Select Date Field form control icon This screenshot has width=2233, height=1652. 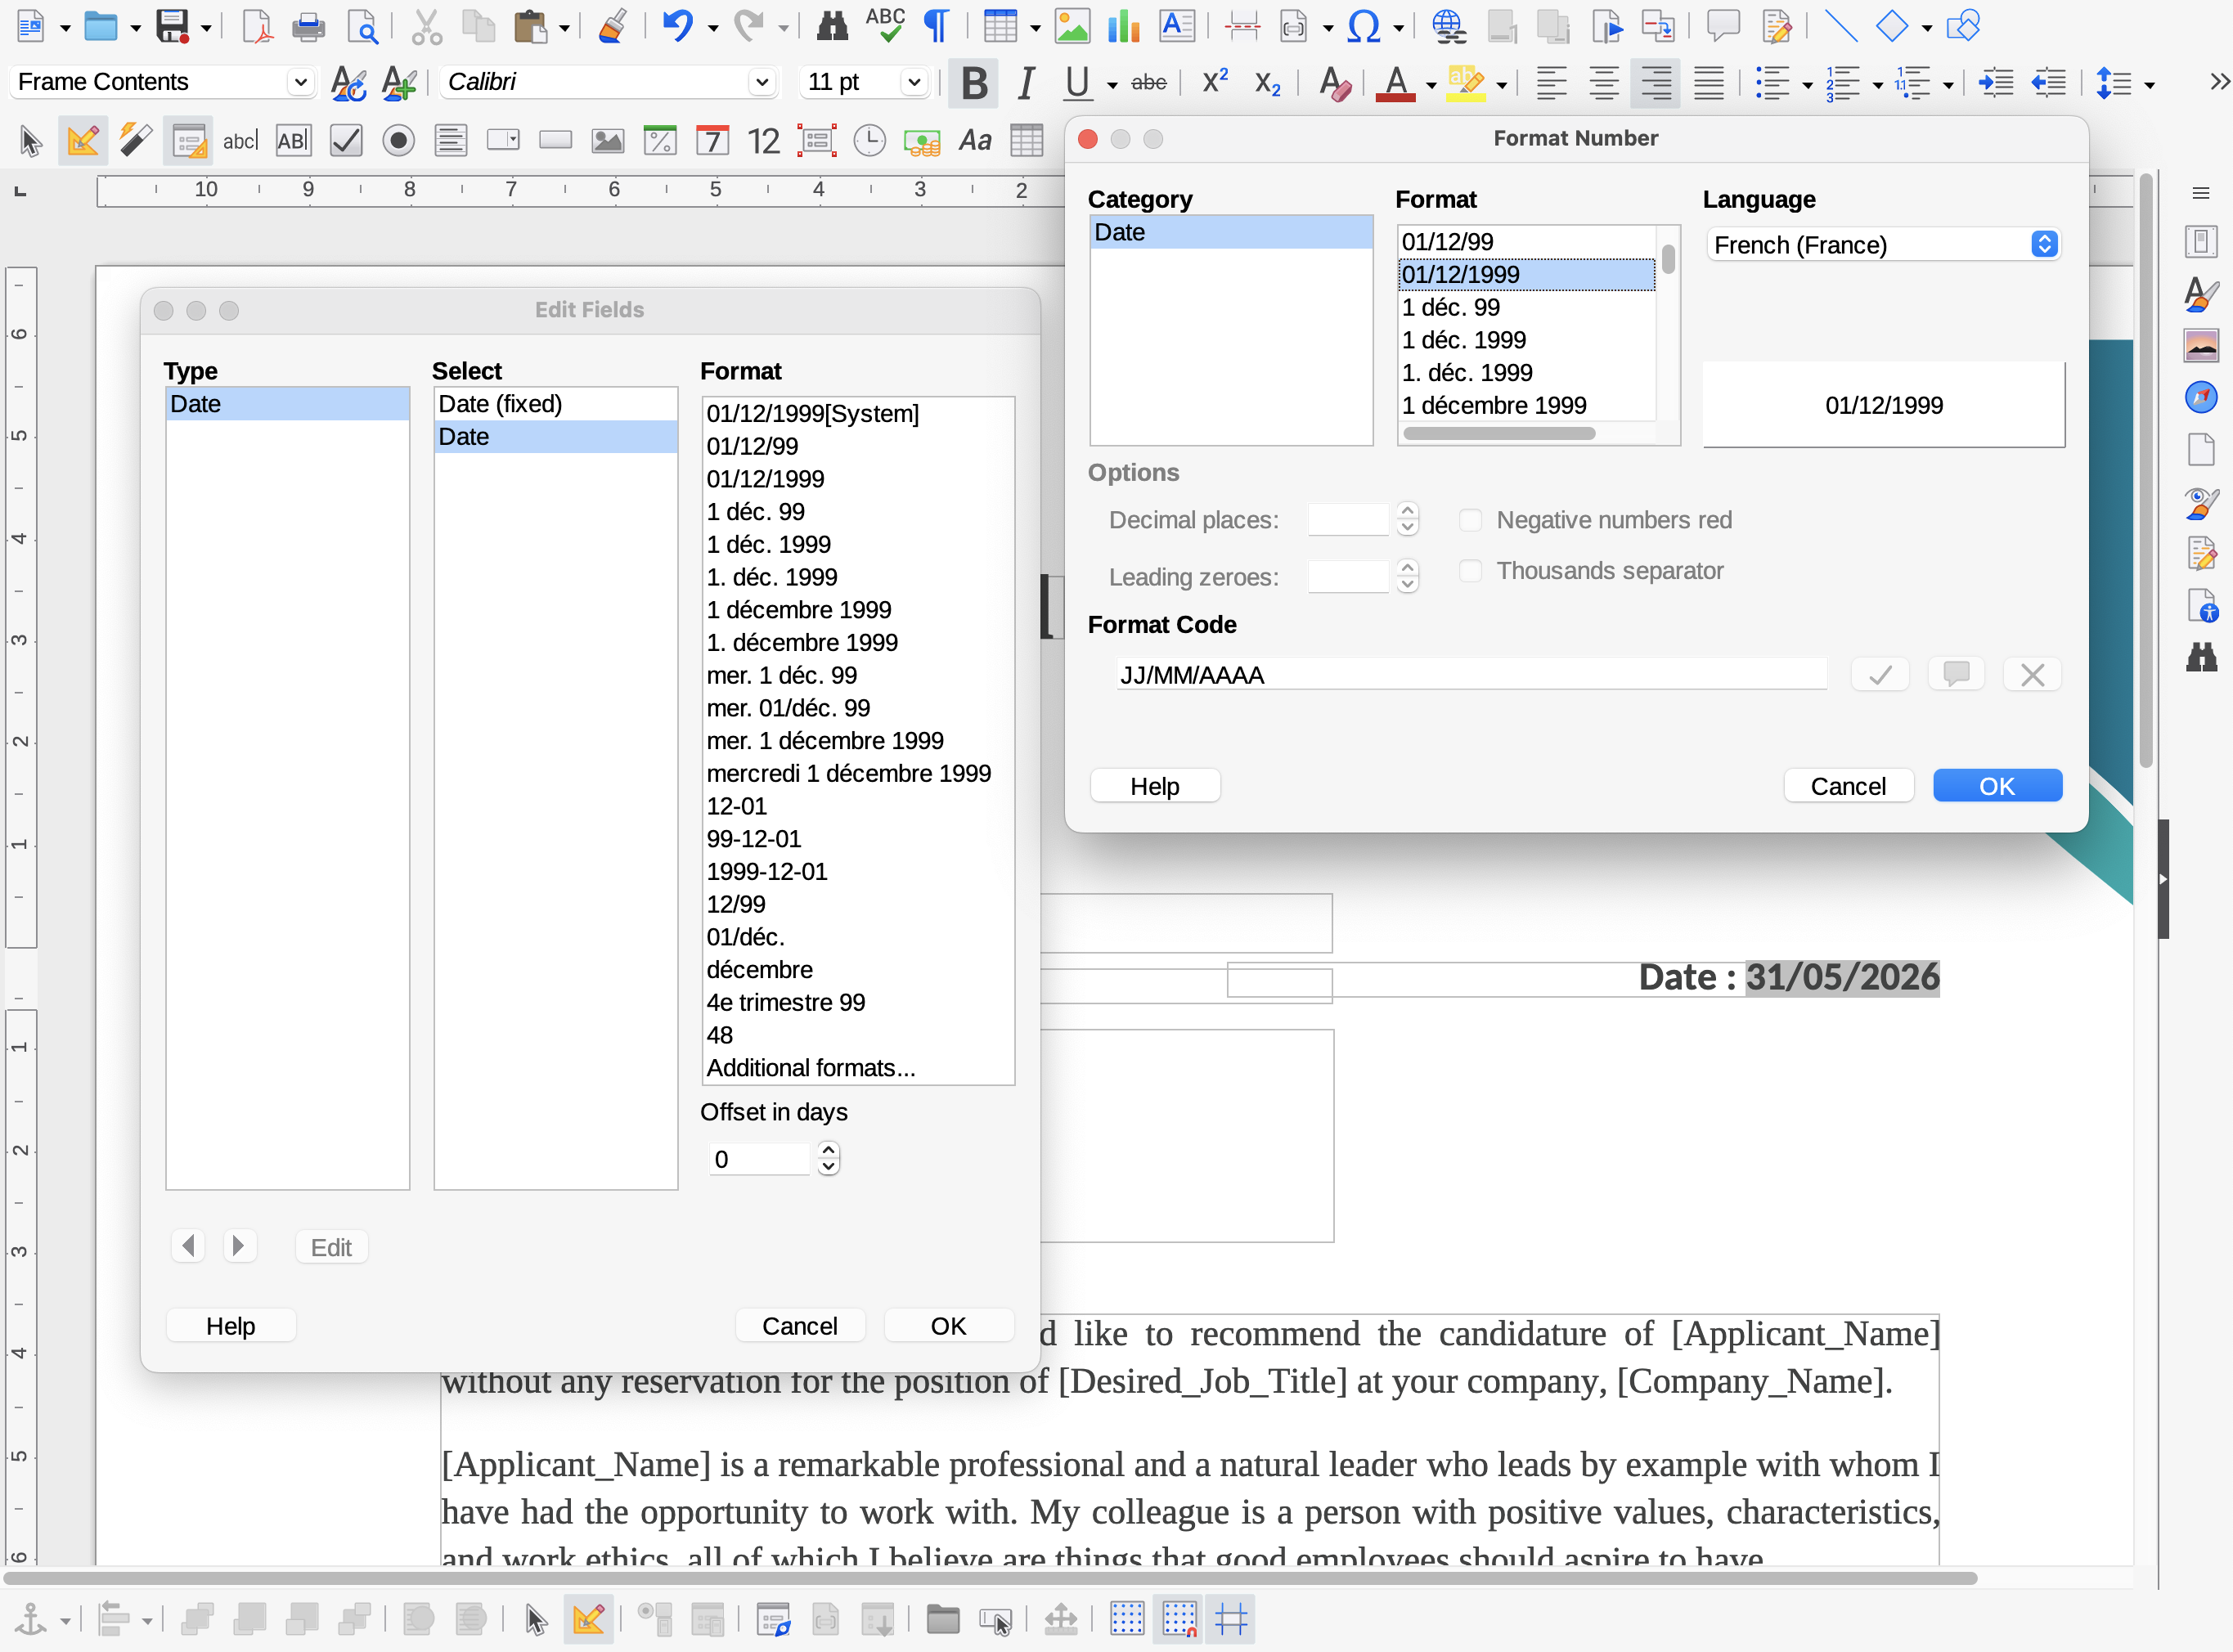712,141
